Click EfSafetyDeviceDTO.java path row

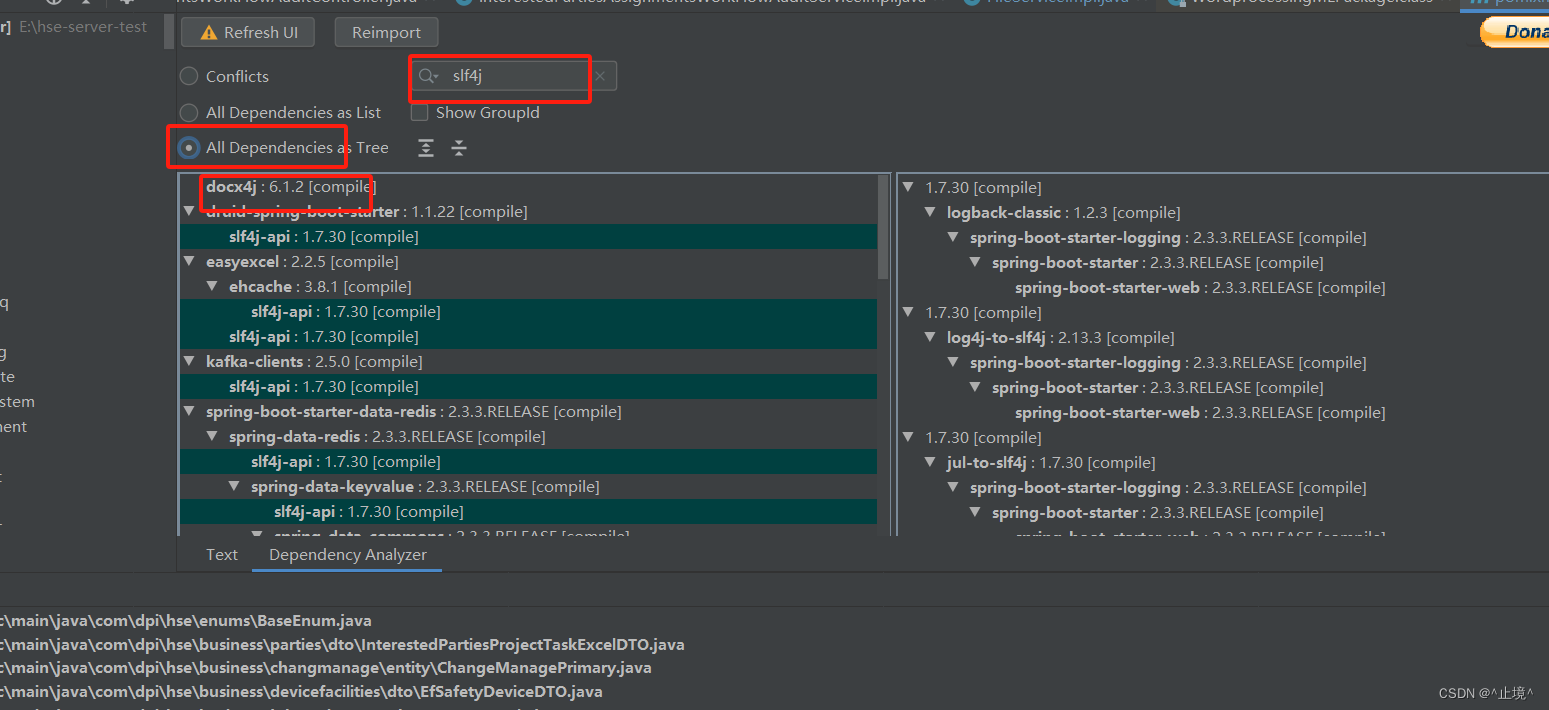pos(301,691)
